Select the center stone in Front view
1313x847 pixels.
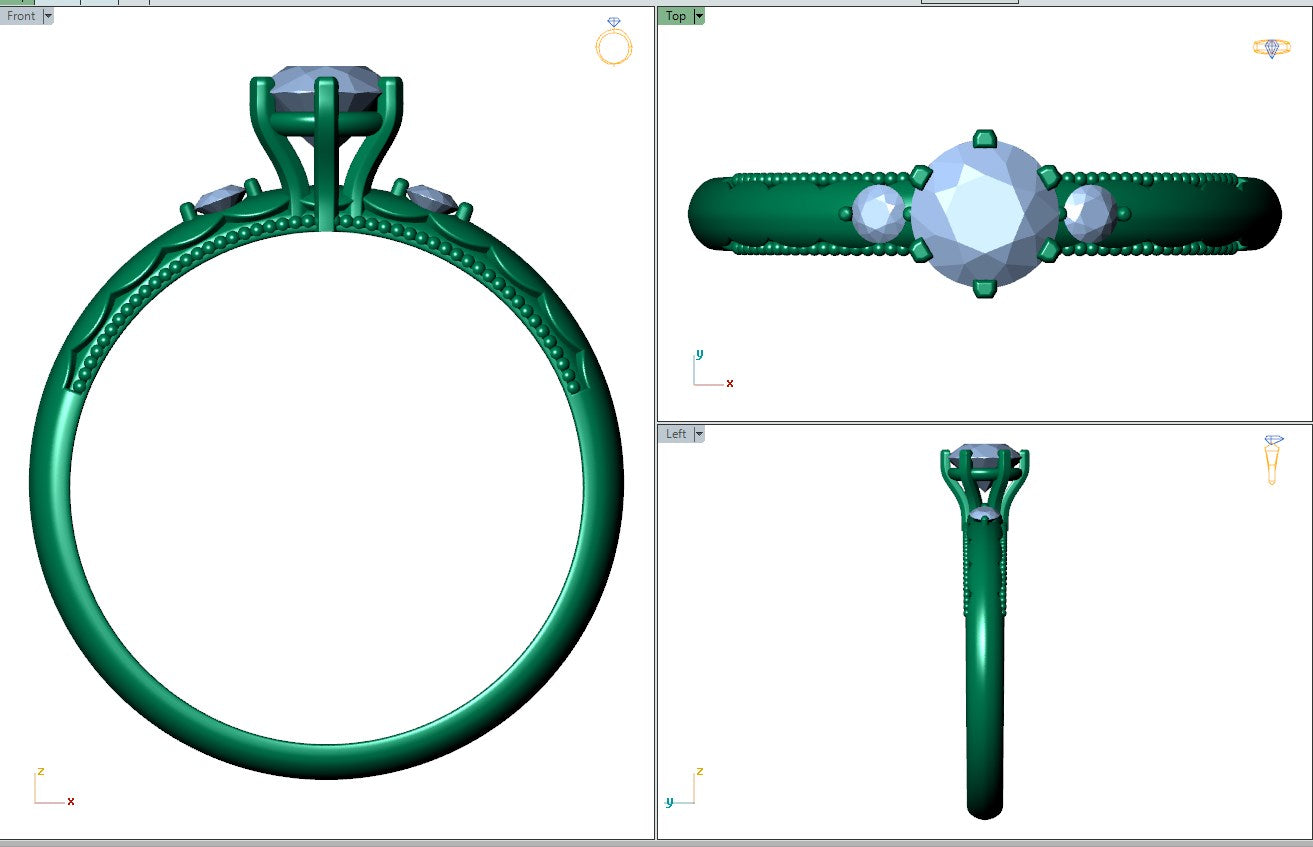coord(325,86)
